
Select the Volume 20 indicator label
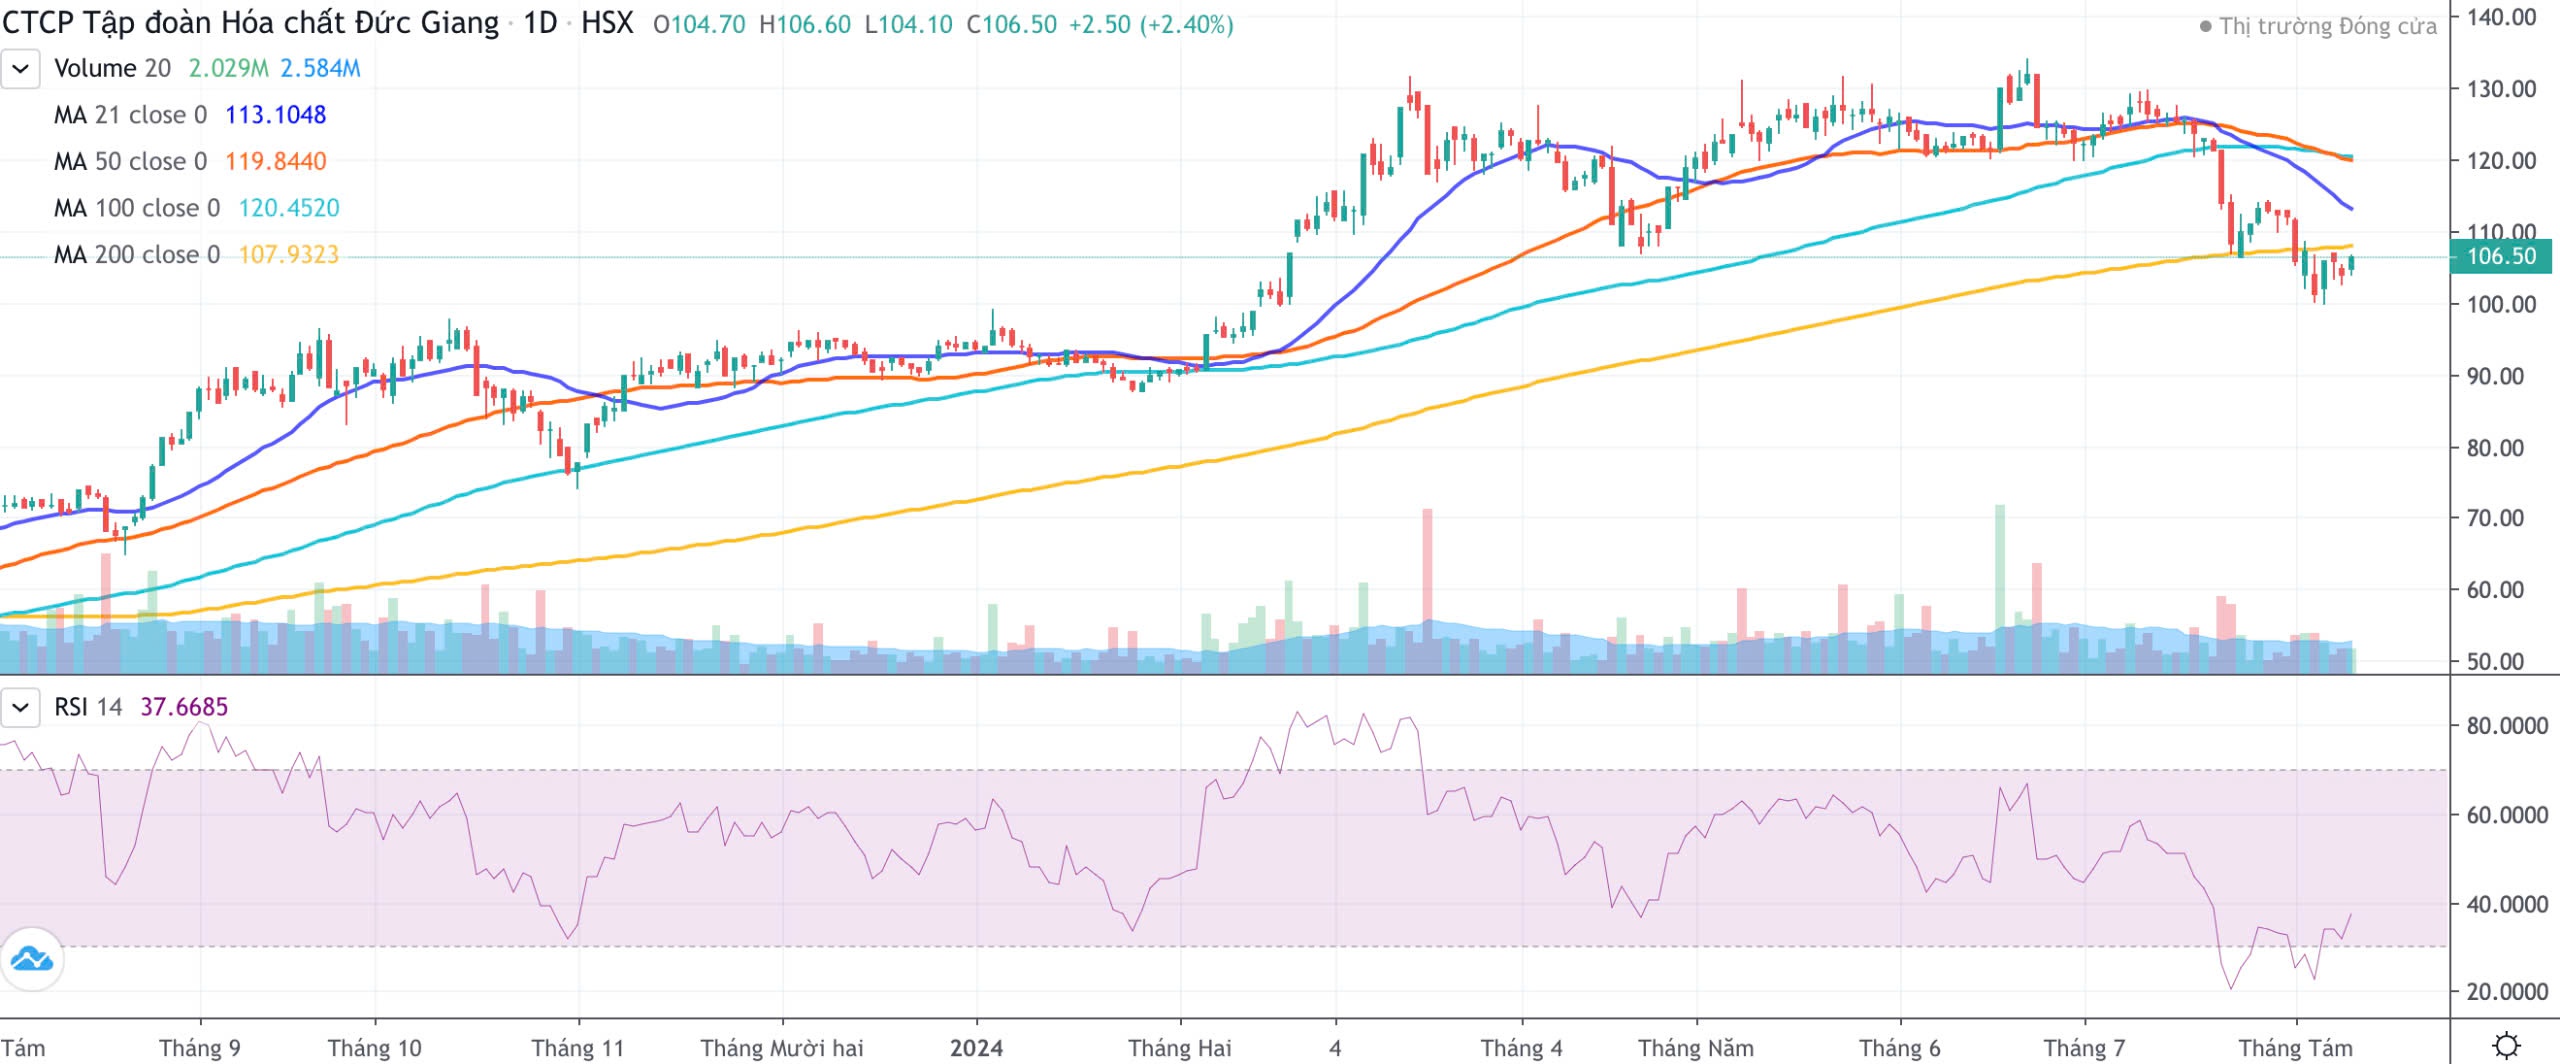112,68
